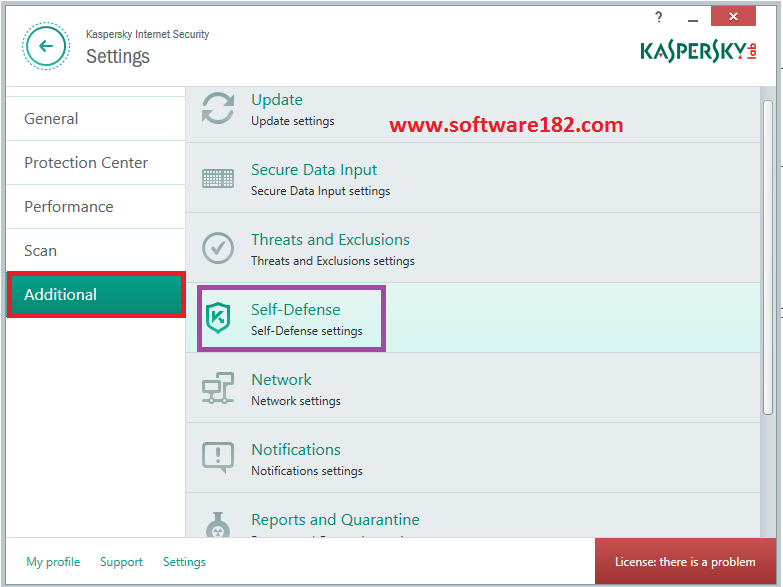Open the Protection Center tab

point(95,163)
